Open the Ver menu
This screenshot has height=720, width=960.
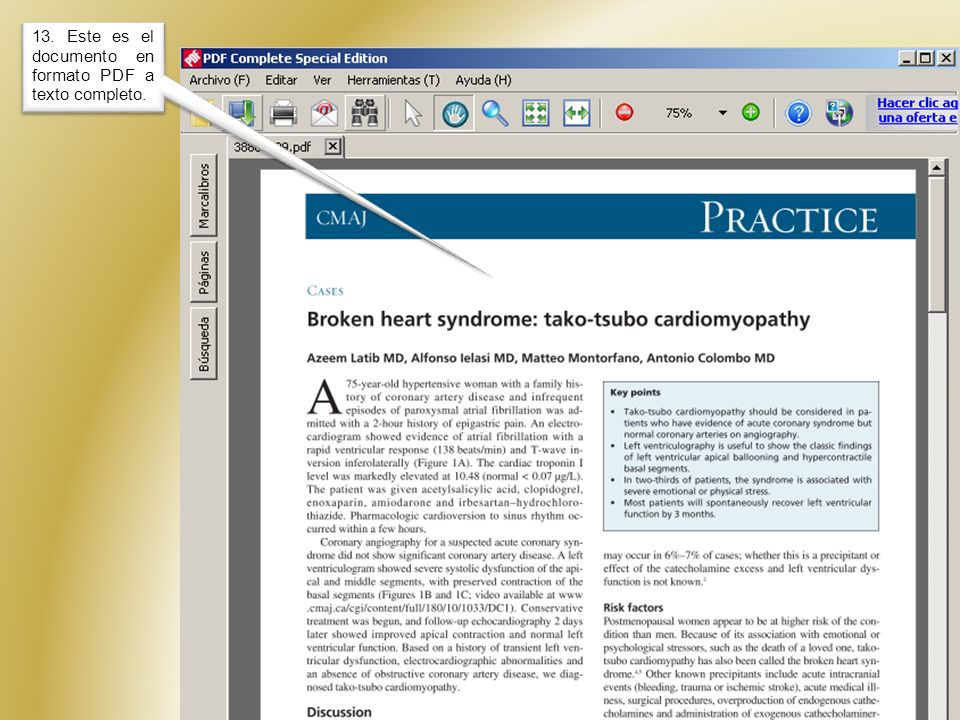click(x=323, y=80)
